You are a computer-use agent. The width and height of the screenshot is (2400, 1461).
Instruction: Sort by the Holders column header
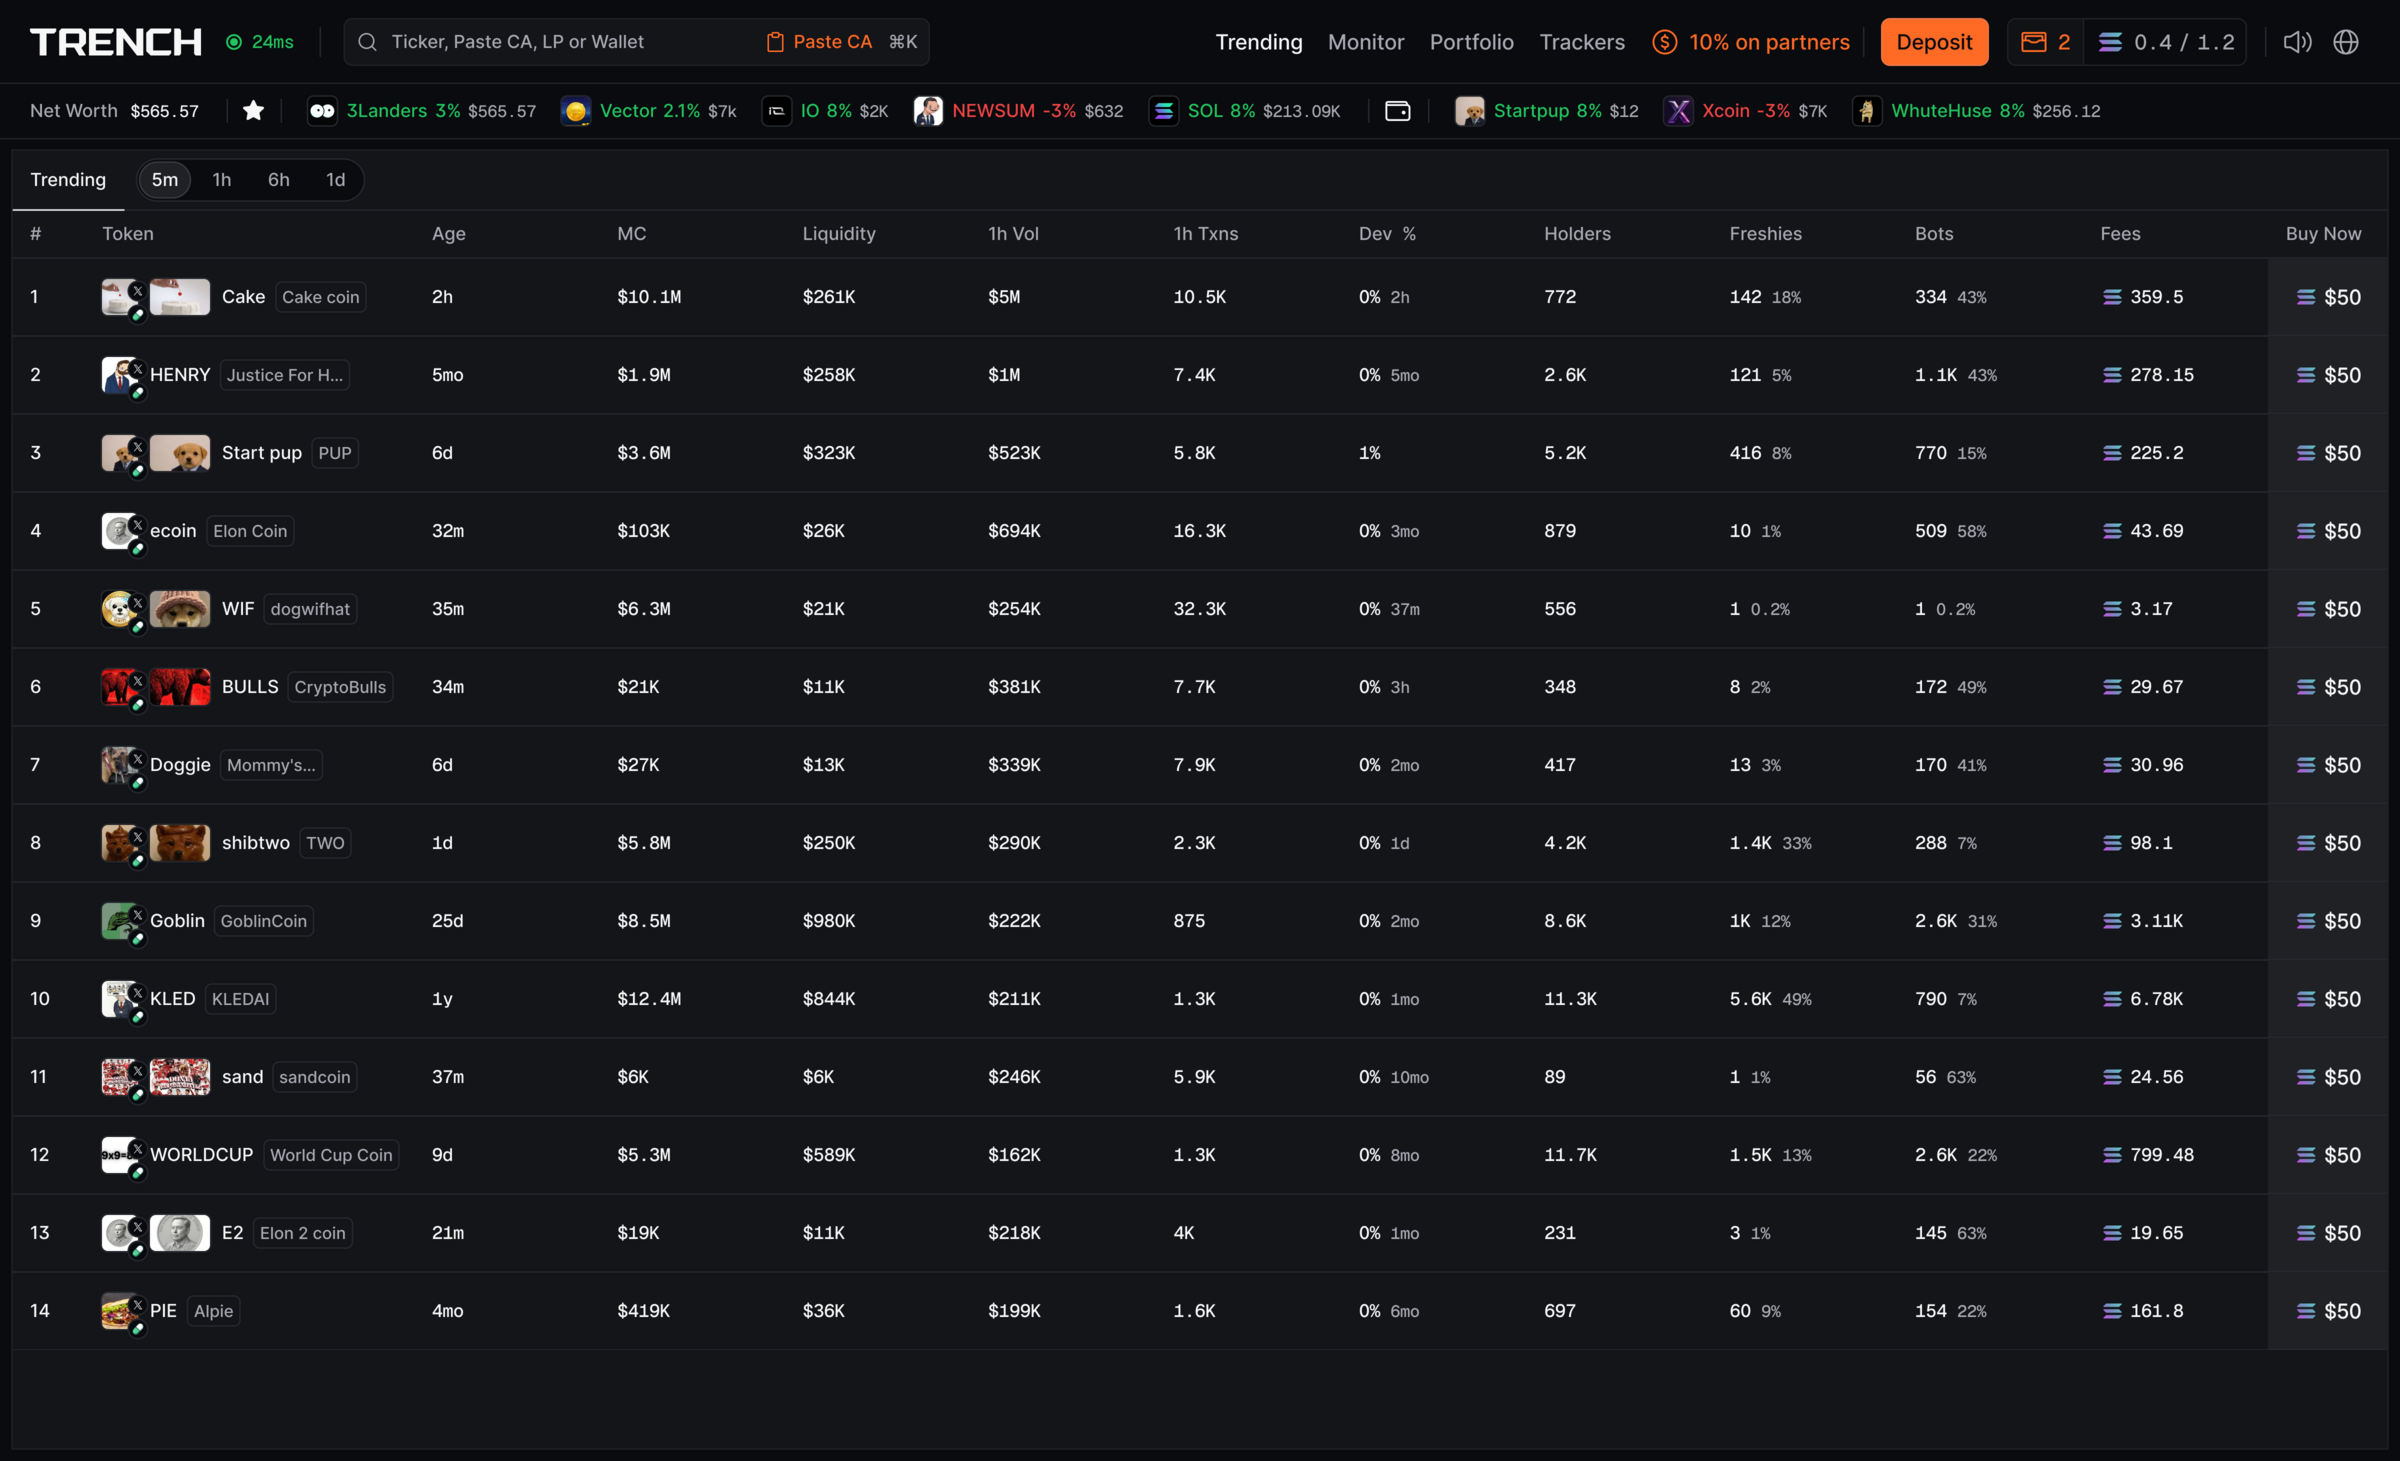pos(1577,234)
